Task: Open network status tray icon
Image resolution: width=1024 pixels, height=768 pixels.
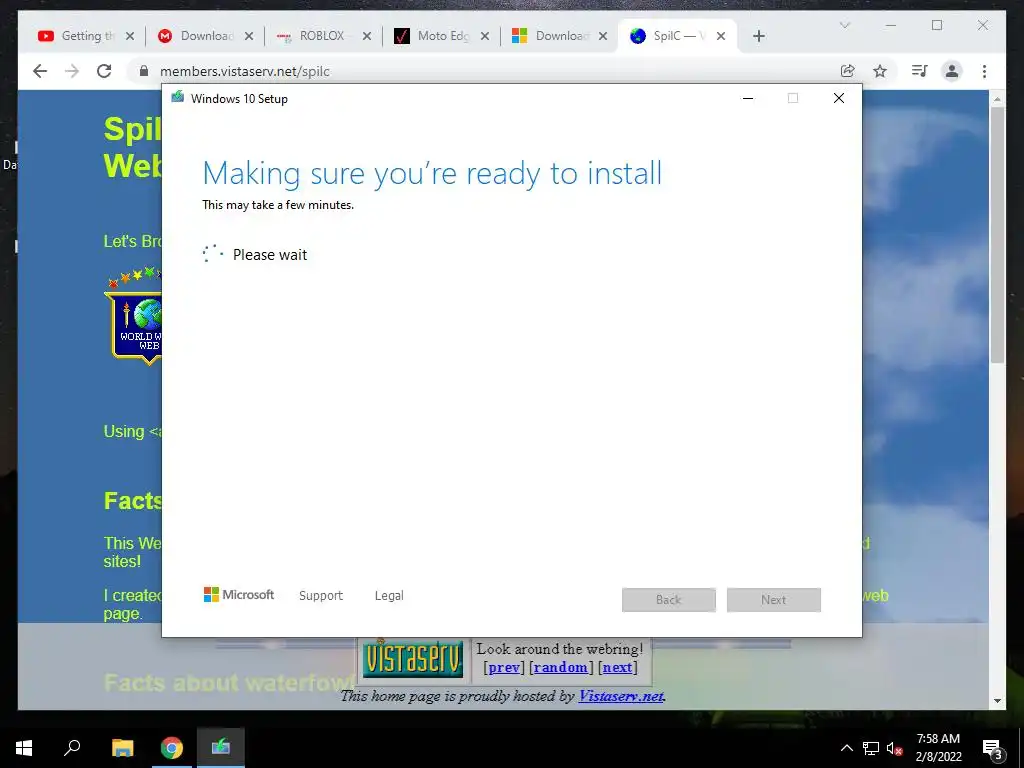Action: [x=871, y=748]
